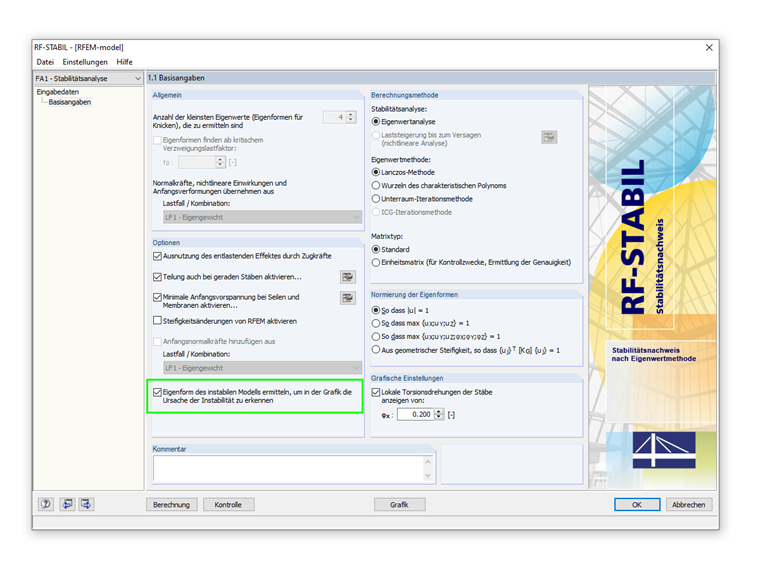Open settings icon for minimal initial prestress
The height and width of the screenshot is (570, 760).
[x=348, y=298]
